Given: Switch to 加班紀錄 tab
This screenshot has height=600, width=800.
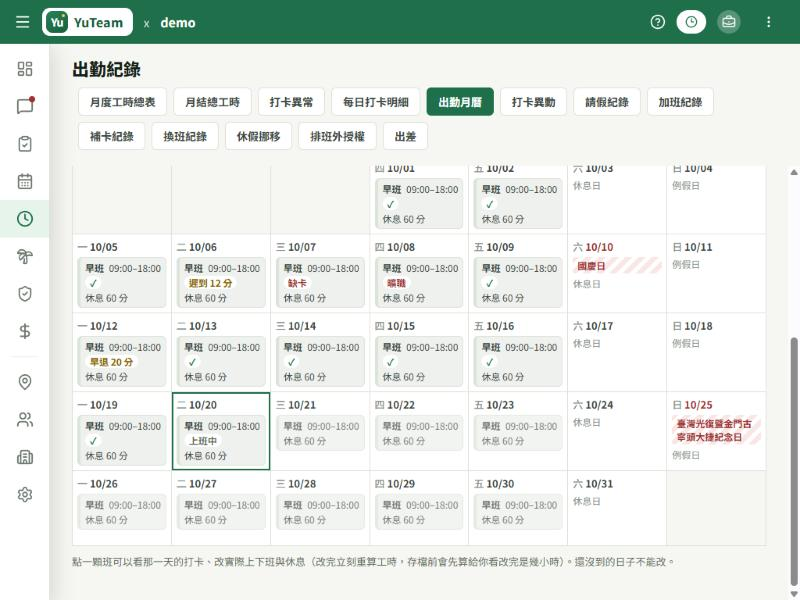Looking at the screenshot, I should (680, 102).
